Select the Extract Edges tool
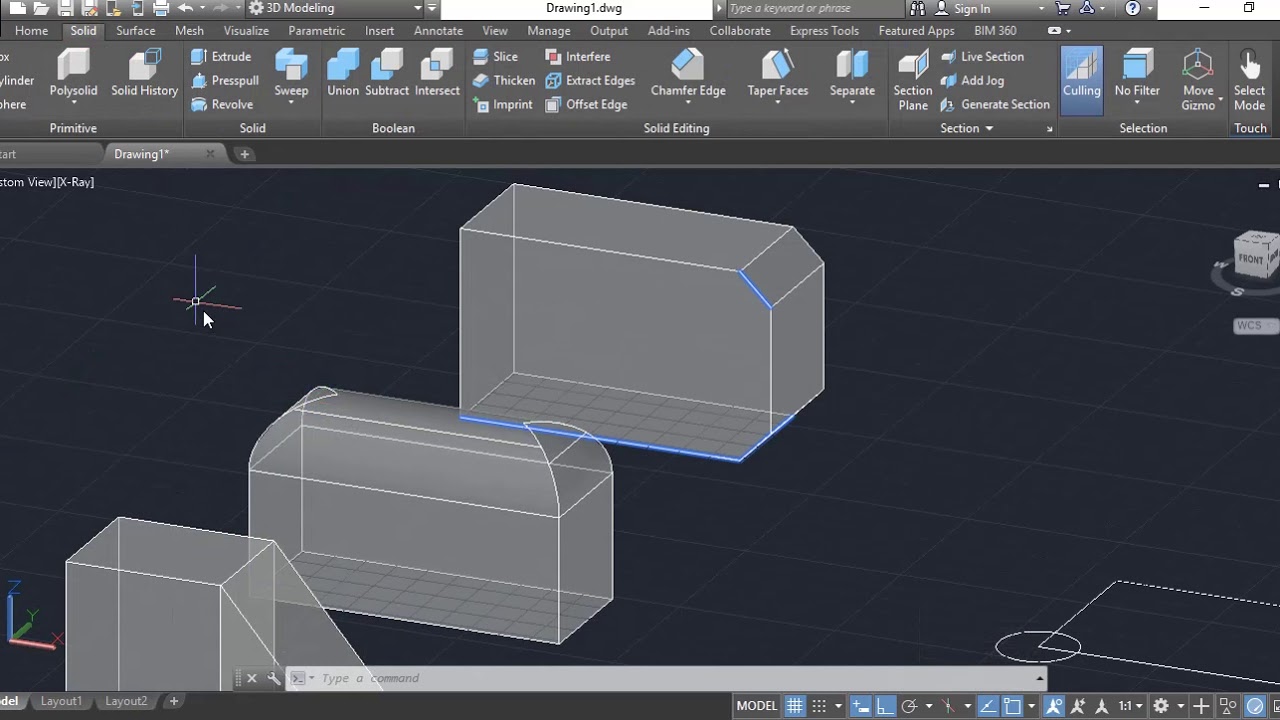The image size is (1280, 720). (x=590, y=81)
